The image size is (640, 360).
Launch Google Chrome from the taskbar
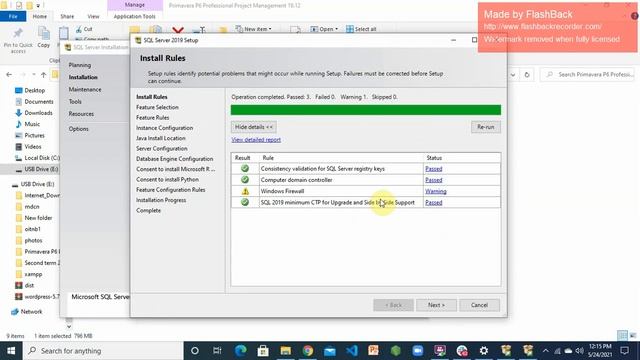point(308,351)
